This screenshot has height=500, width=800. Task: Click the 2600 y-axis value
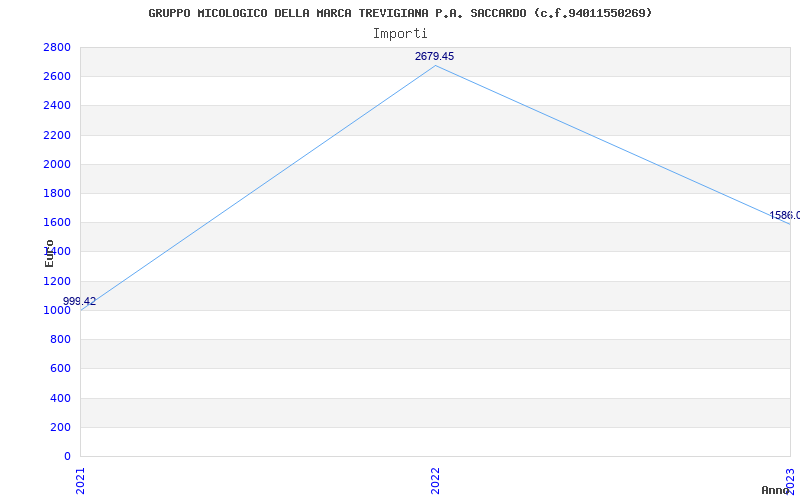pyautogui.click(x=57, y=77)
